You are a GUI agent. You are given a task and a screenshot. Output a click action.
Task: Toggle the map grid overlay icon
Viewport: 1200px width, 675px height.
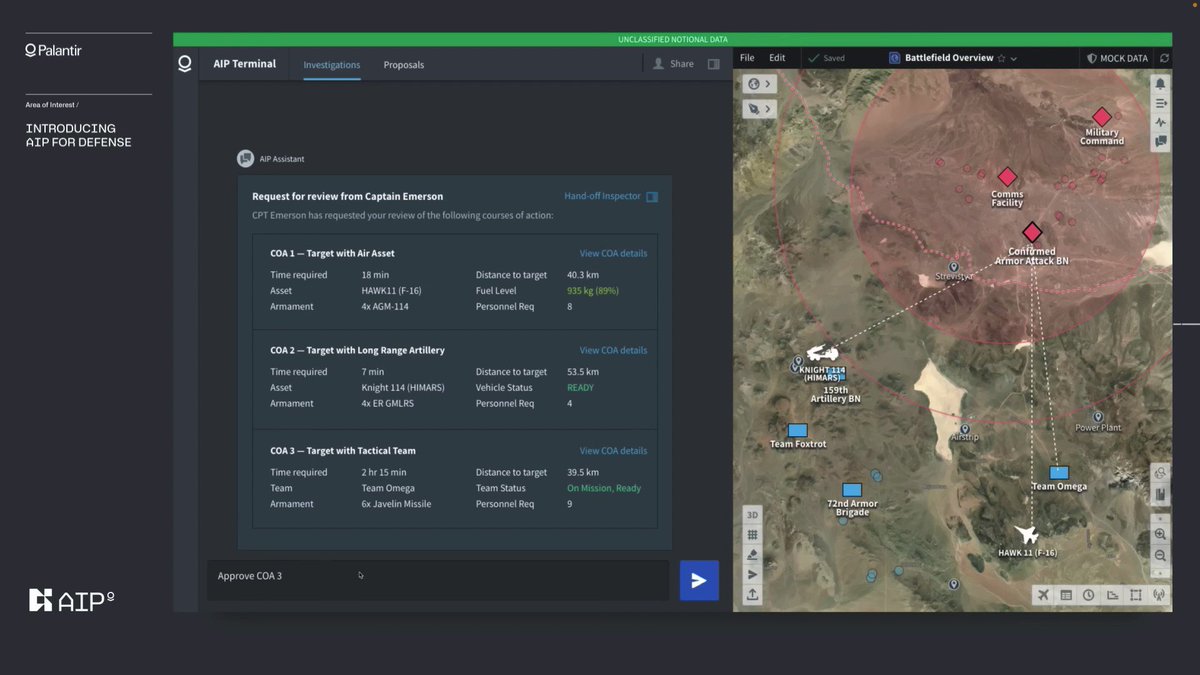pyautogui.click(x=753, y=535)
